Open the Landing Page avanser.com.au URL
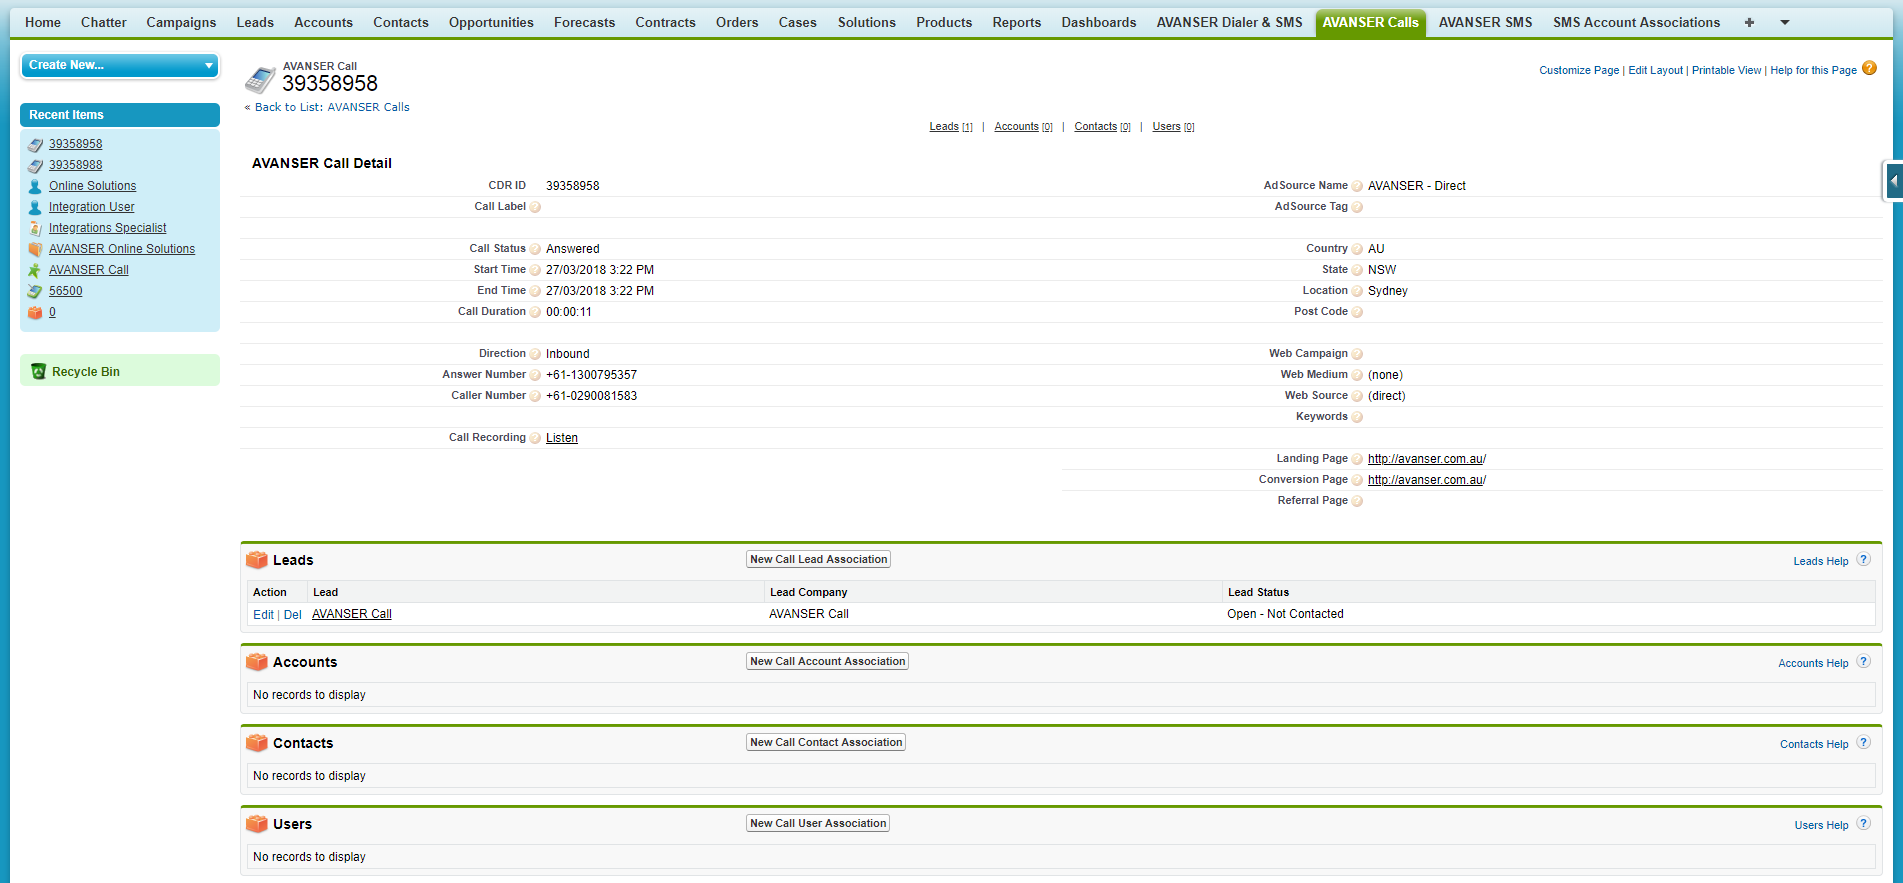1903x883 pixels. [x=1427, y=459]
